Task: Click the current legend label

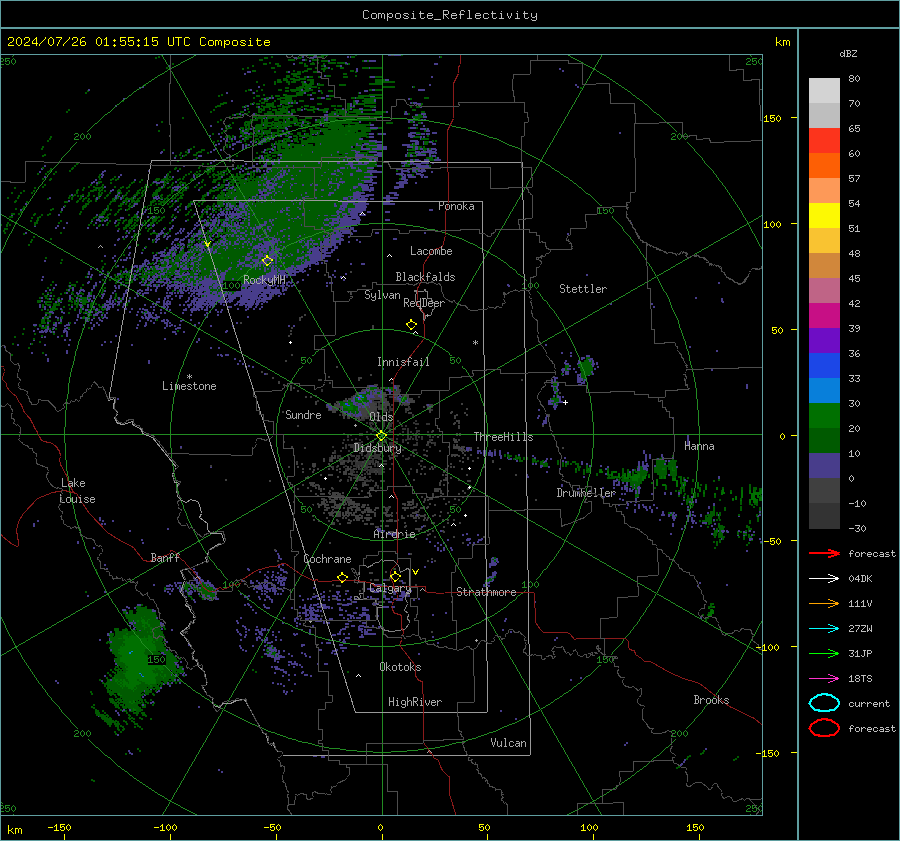Action: [x=869, y=704]
